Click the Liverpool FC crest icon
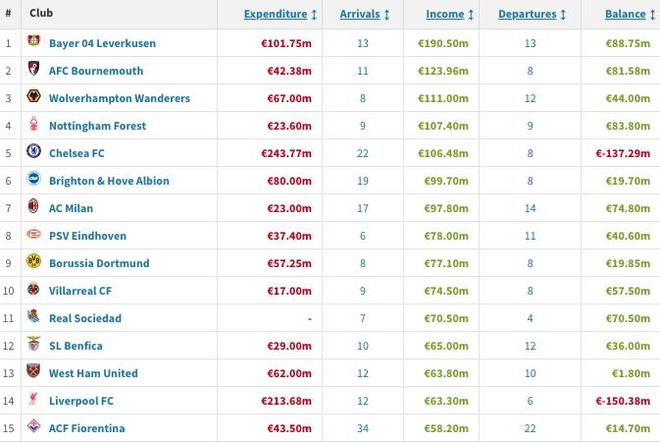 point(33,400)
